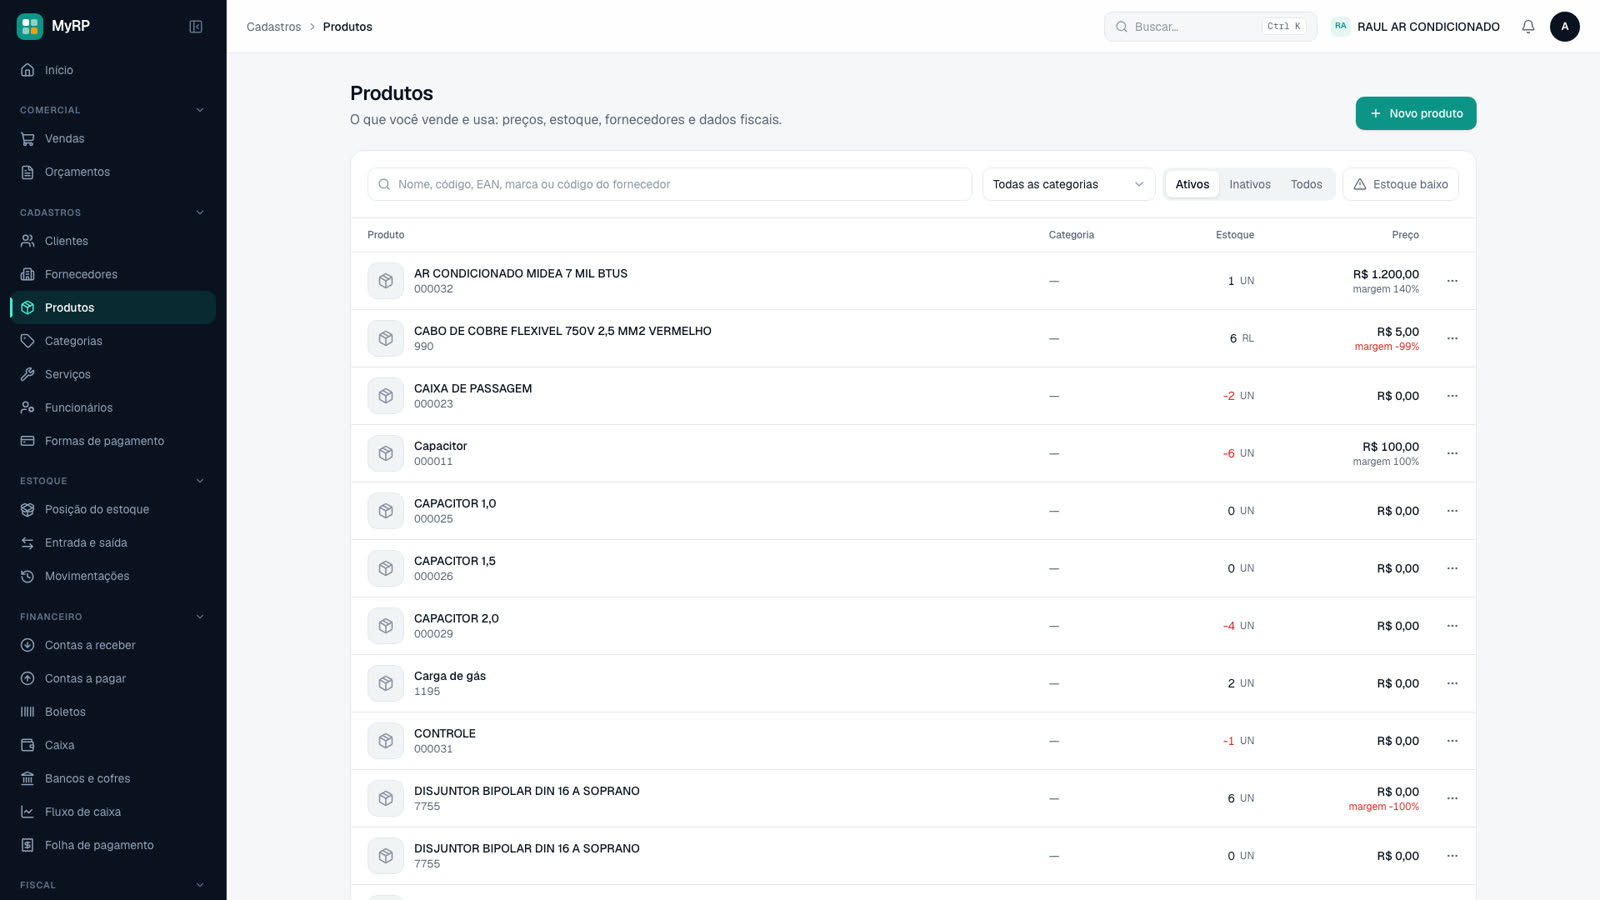The width and height of the screenshot is (1600, 900).
Task: Click the global Buscar search box
Action: pos(1211,27)
